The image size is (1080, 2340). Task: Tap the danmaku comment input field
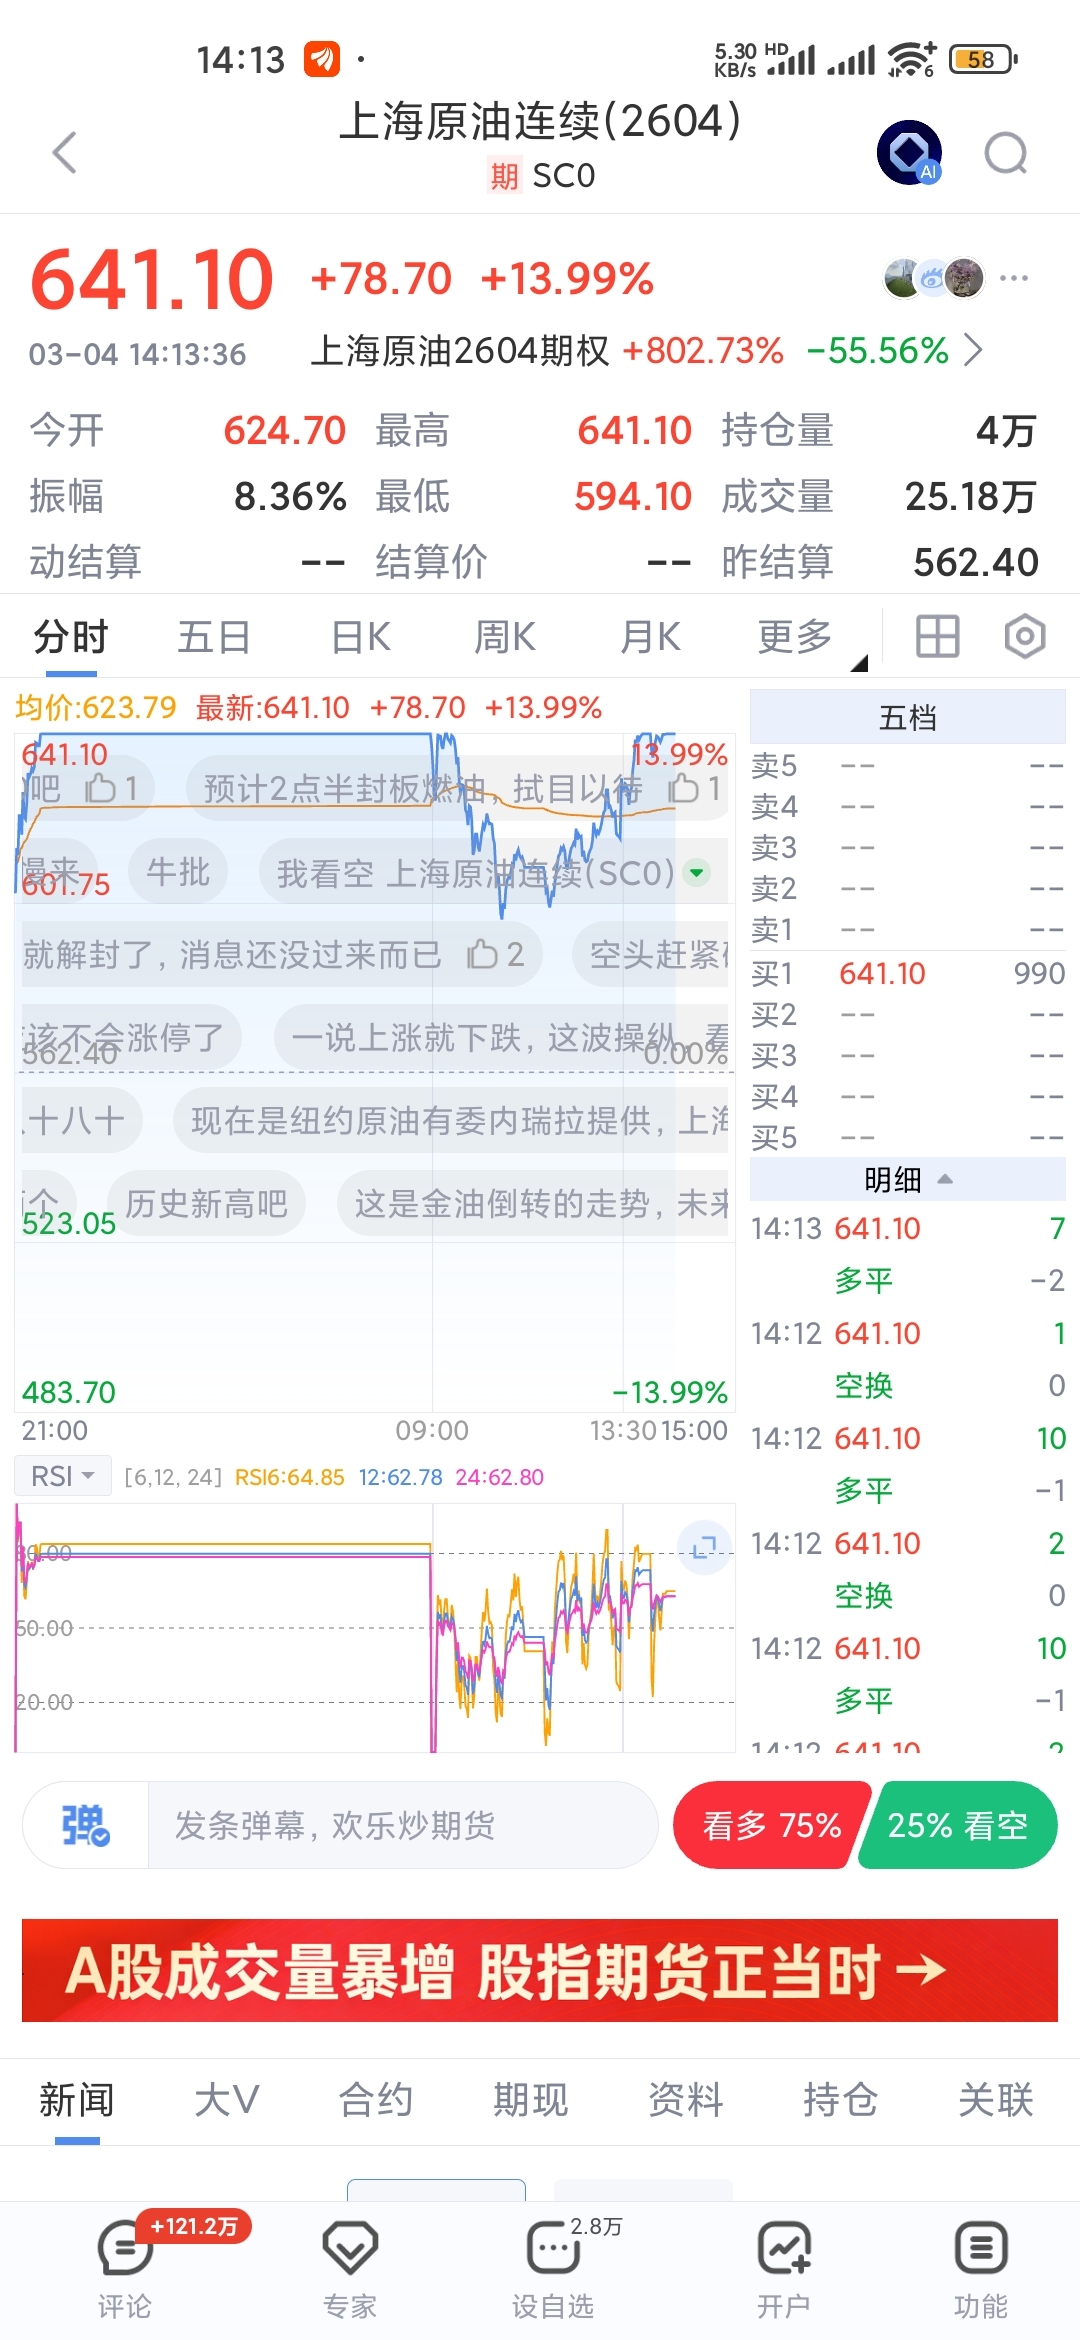pyautogui.click(x=402, y=1825)
